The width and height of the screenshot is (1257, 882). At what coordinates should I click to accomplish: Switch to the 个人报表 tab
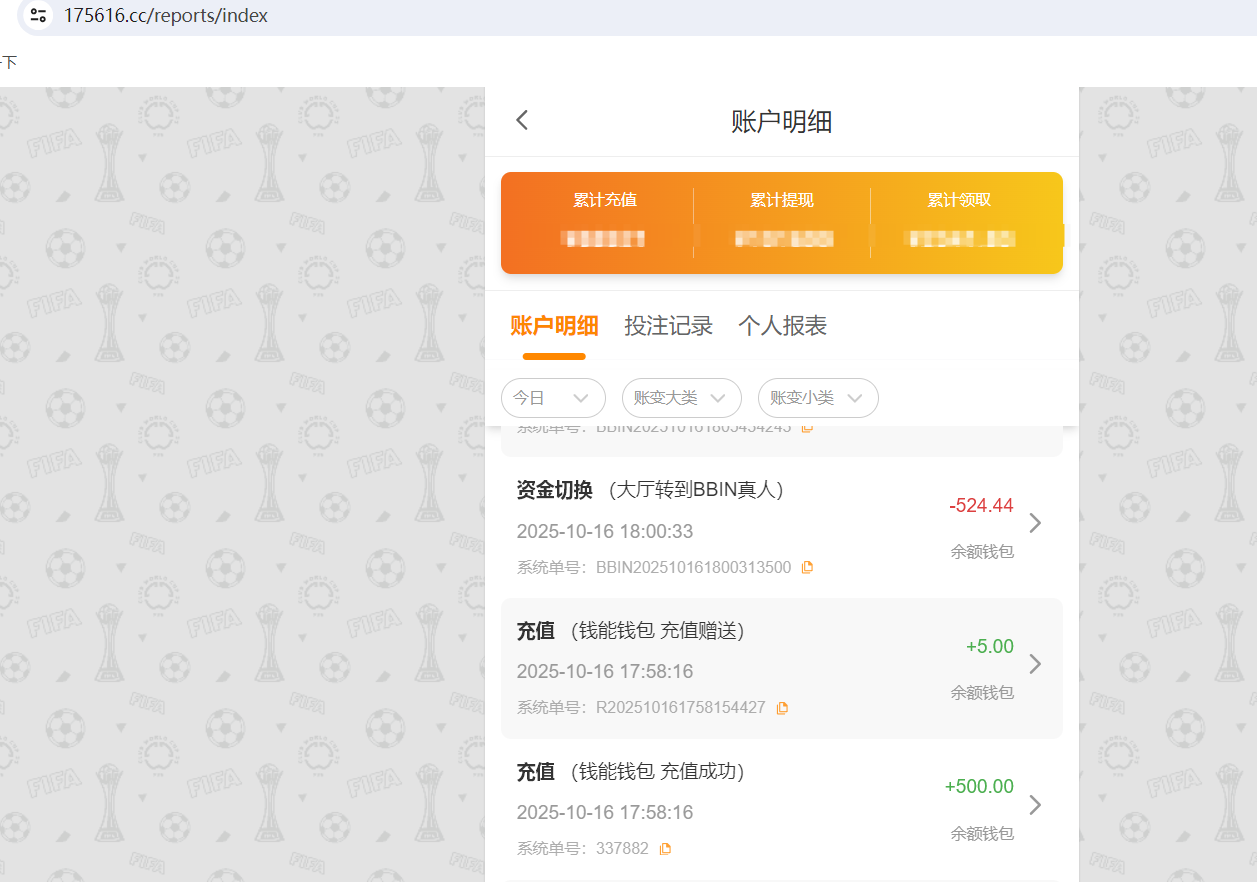(x=781, y=325)
